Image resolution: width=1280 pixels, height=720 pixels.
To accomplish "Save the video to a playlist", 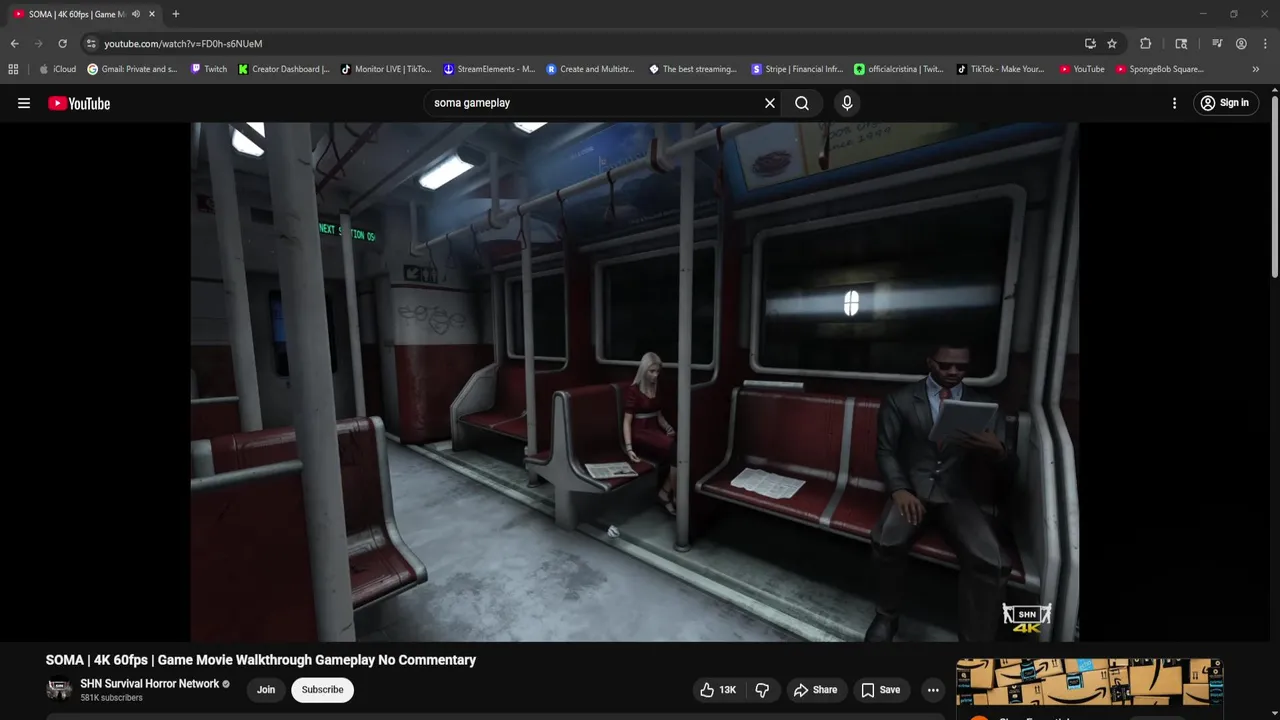I will pyautogui.click(x=881, y=690).
